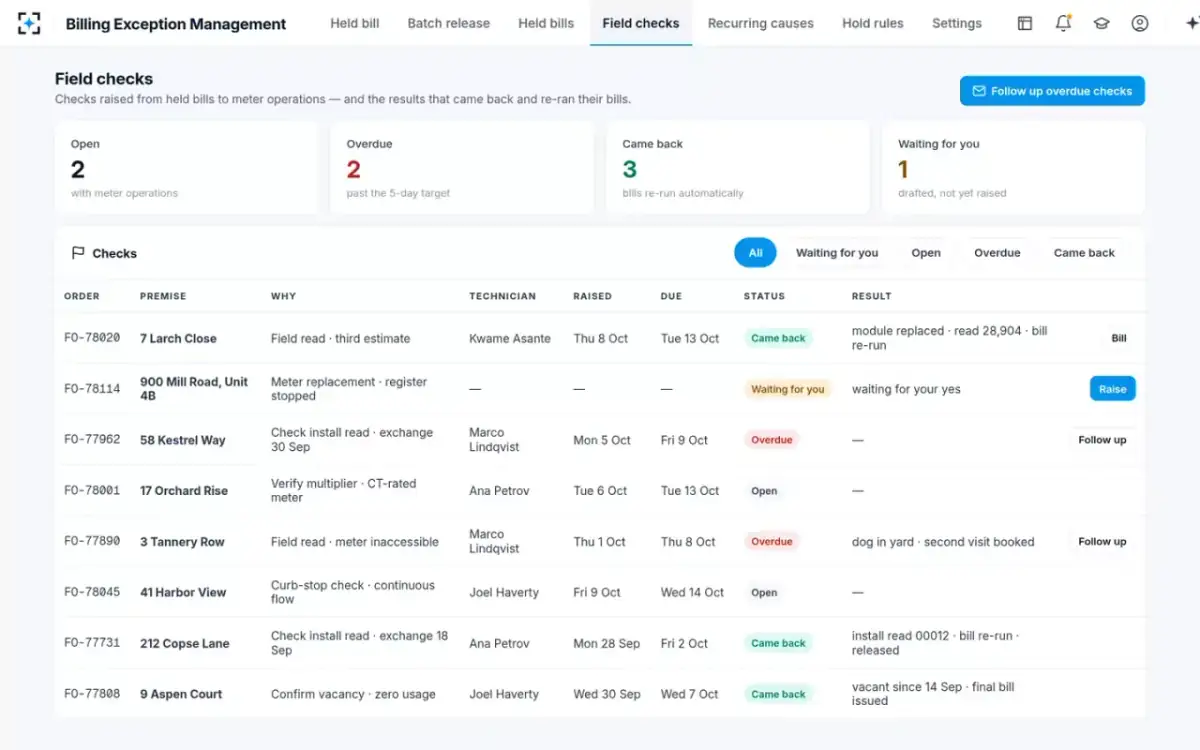Open the learning cap icon
Viewport: 1200px width, 750px height.
click(1101, 23)
